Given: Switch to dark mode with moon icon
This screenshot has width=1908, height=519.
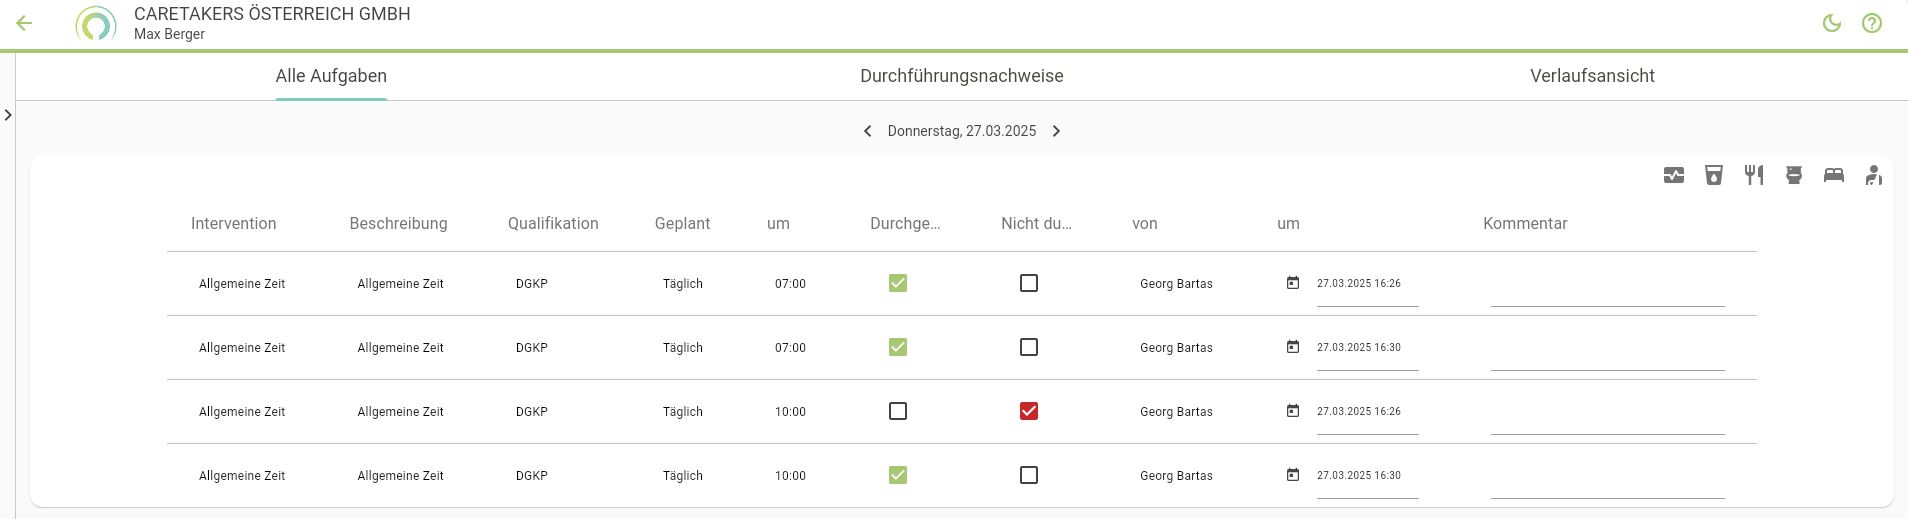Looking at the screenshot, I should (x=1832, y=23).
